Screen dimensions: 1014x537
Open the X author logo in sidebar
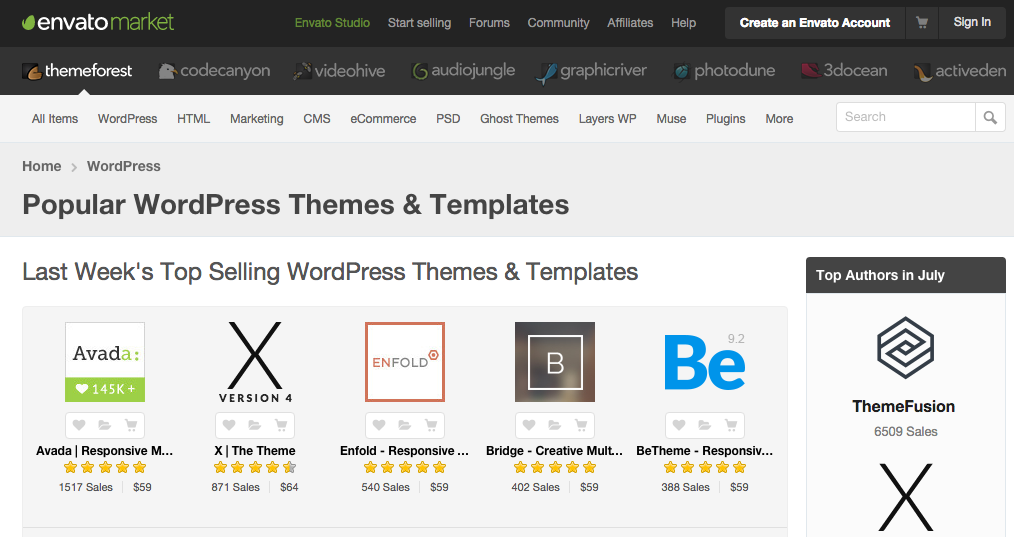905,497
